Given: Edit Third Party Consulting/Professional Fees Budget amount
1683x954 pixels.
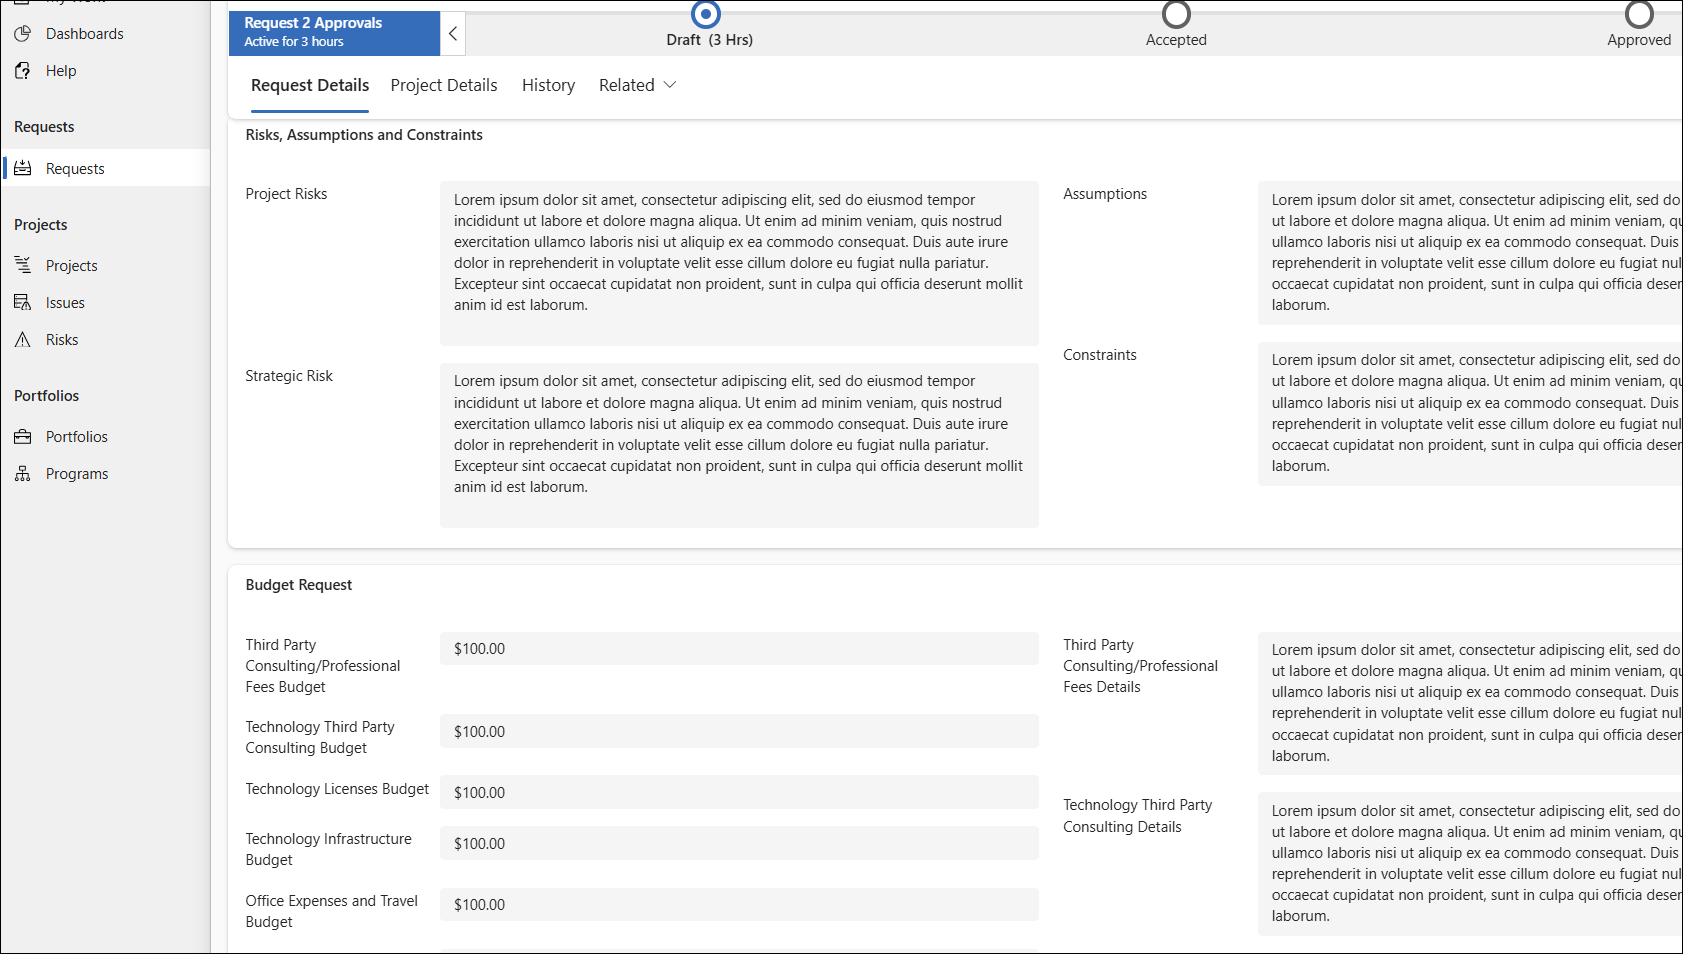Looking at the screenshot, I should tap(739, 649).
